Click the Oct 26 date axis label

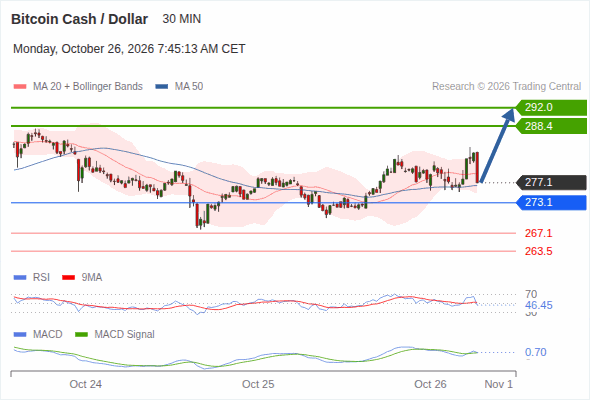[x=430, y=384]
